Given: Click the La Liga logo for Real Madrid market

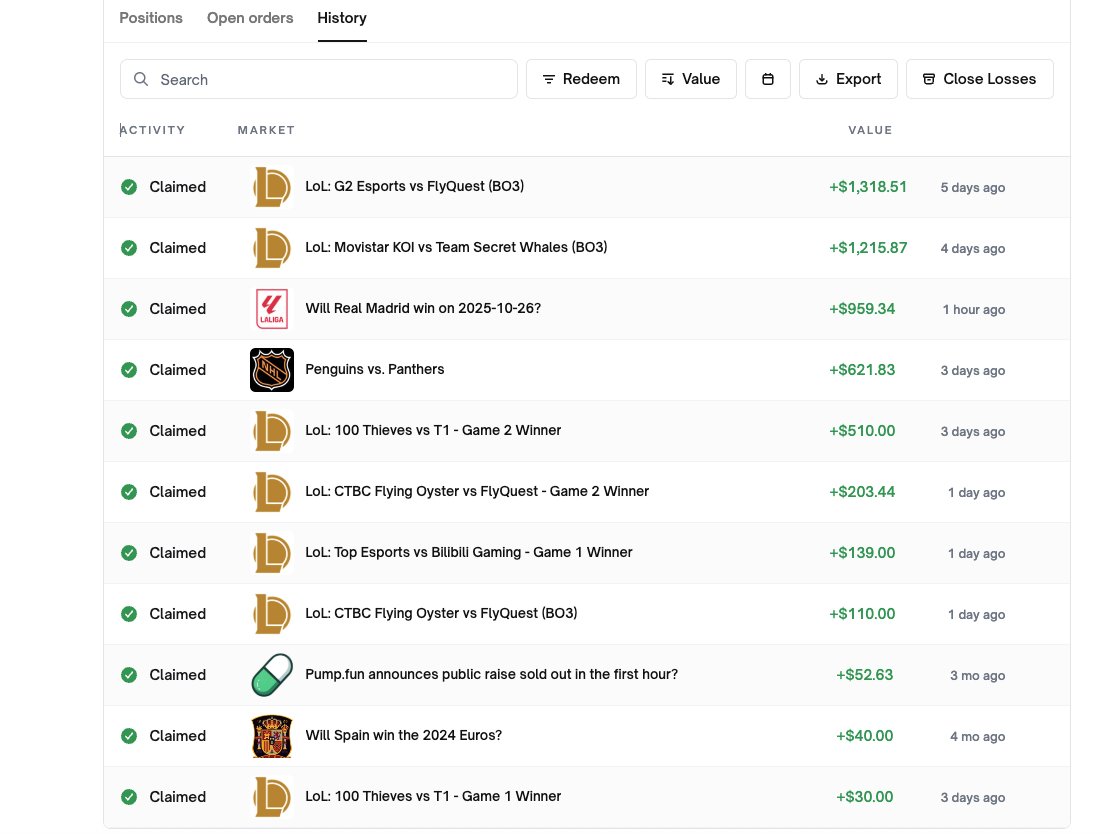Looking at the screenshot, I should [x=271, y=309].
